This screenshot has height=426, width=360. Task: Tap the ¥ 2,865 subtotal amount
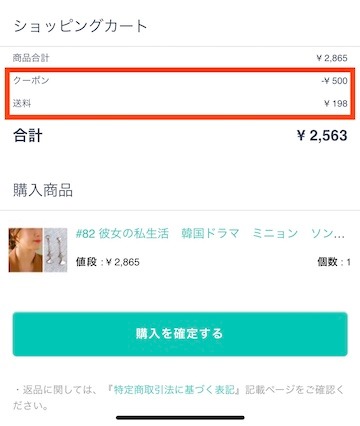[332, 58]
